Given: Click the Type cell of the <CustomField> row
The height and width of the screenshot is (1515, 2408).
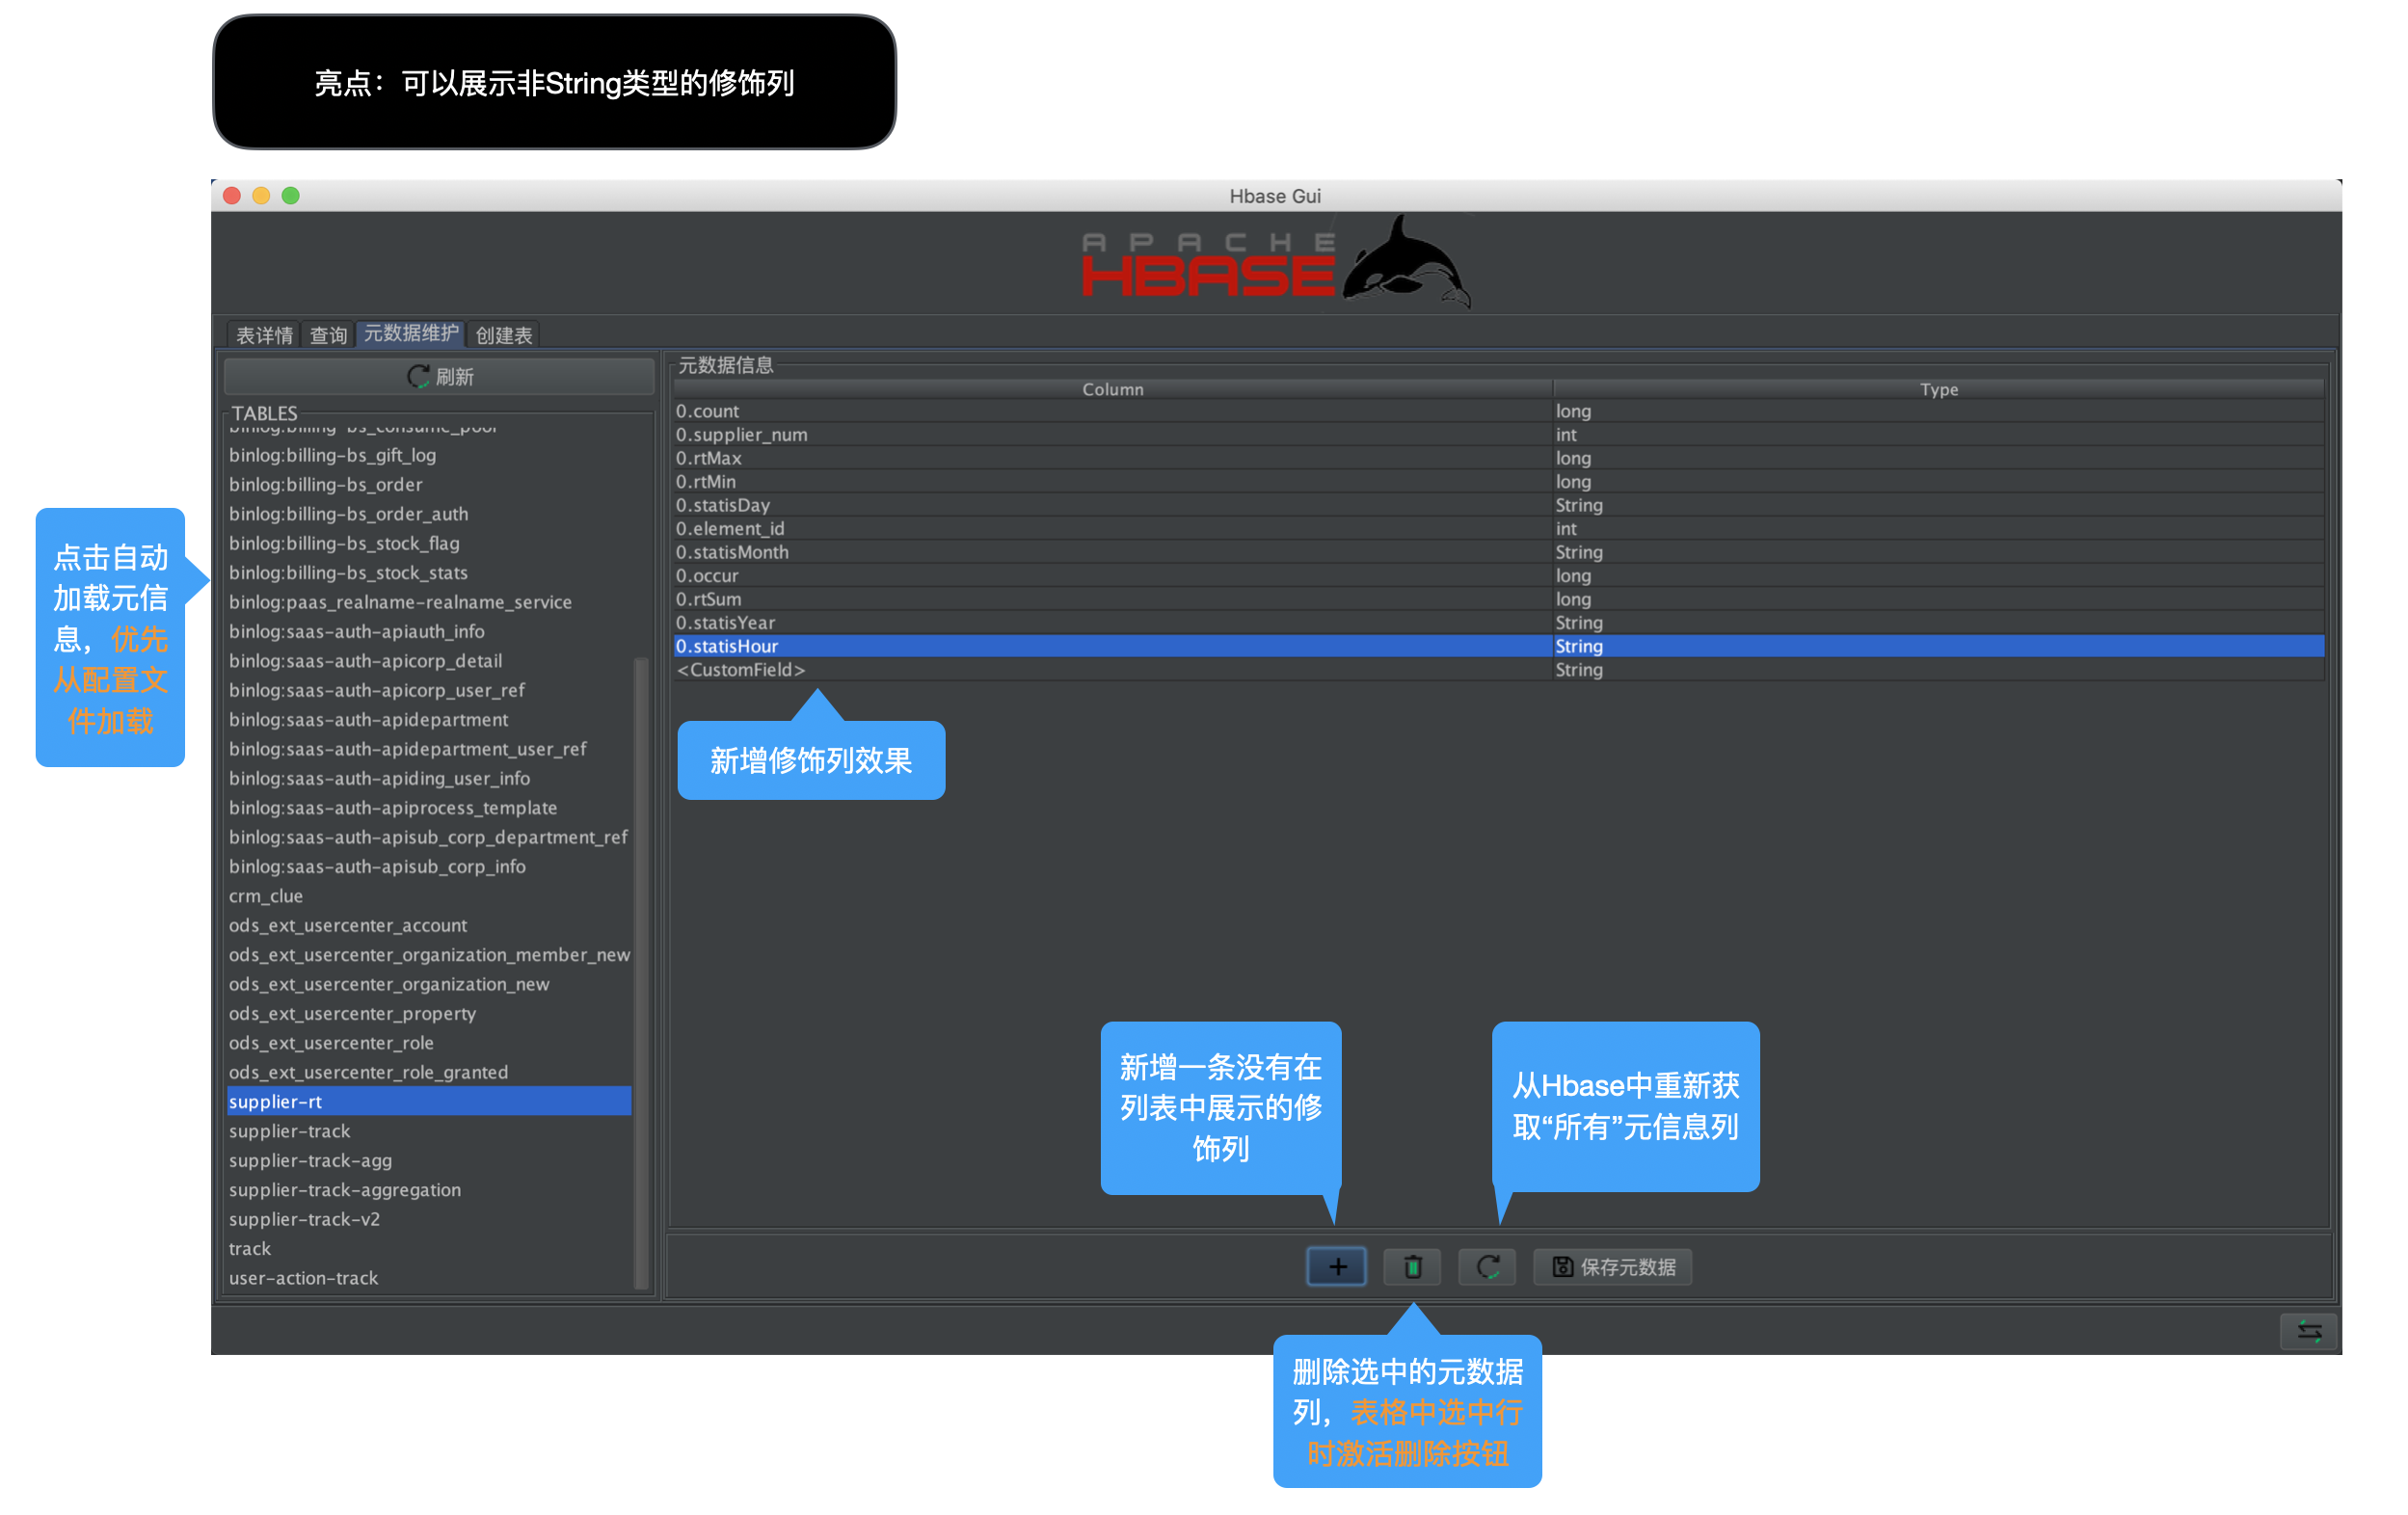Looking at the screenshot, I should pos(1580,670).
